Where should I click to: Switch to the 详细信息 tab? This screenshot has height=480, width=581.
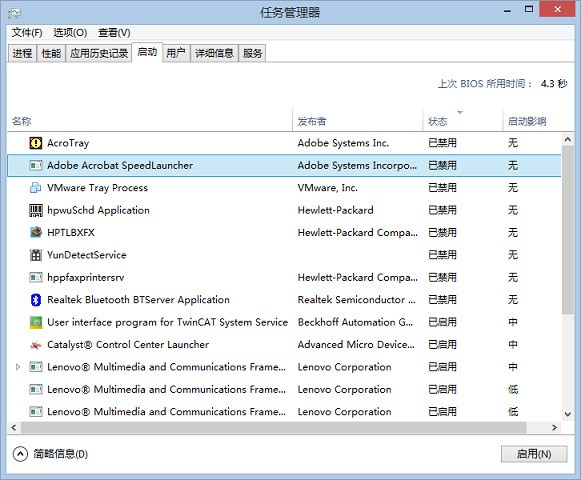point(214,53)
